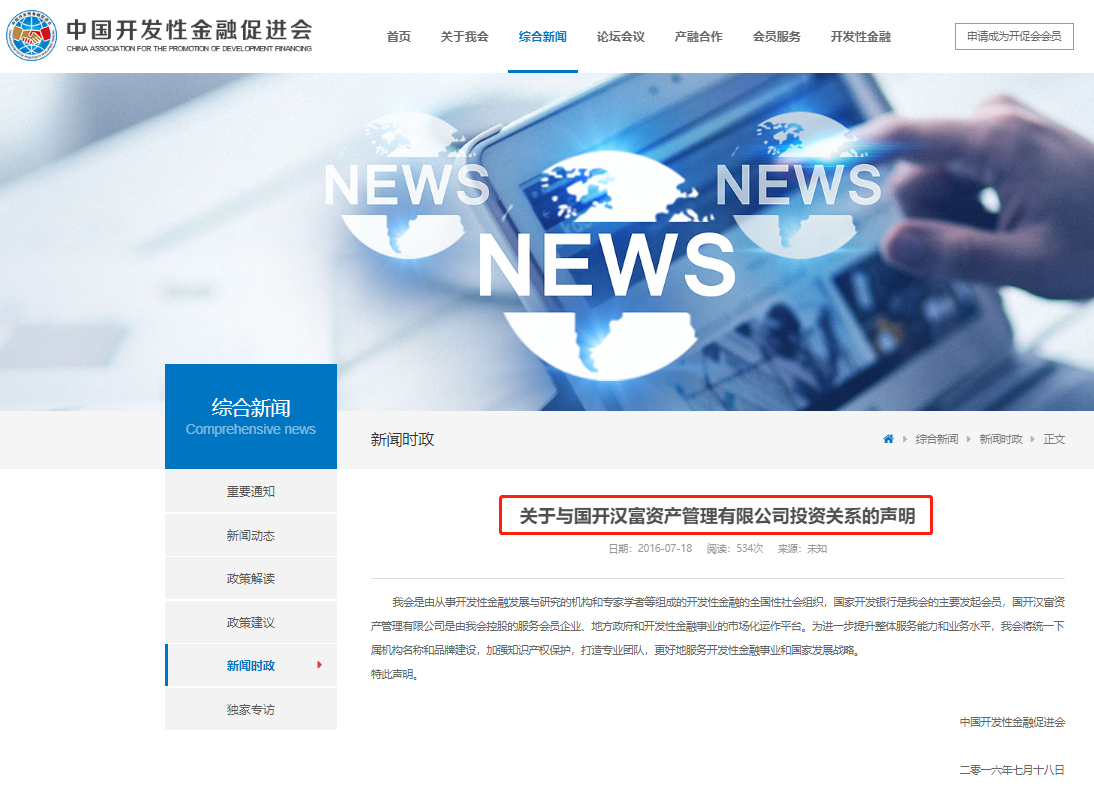The image size is (1094, 788).
Task: Click the 申请成为开促会会员 button
Action: tap(1014, 35)
